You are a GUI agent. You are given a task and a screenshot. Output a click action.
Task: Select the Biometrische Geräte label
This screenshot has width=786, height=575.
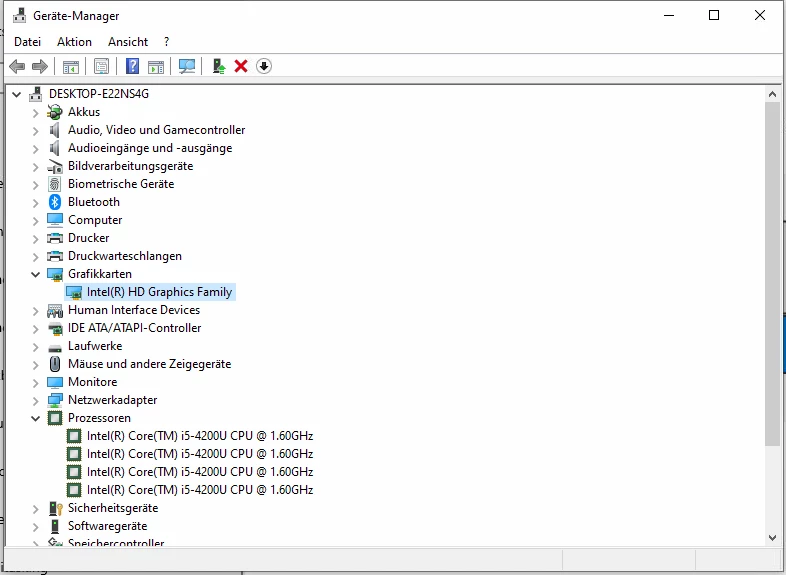[x=121, y=184]
